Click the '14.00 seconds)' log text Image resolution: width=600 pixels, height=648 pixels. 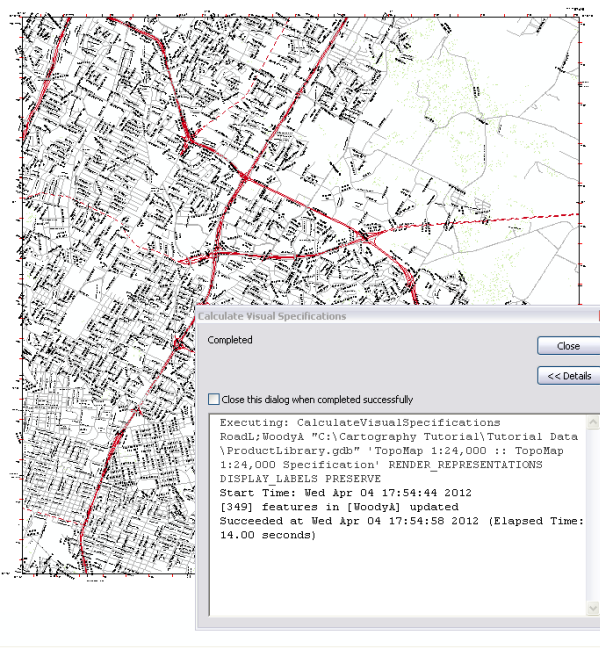click(268, 535)
